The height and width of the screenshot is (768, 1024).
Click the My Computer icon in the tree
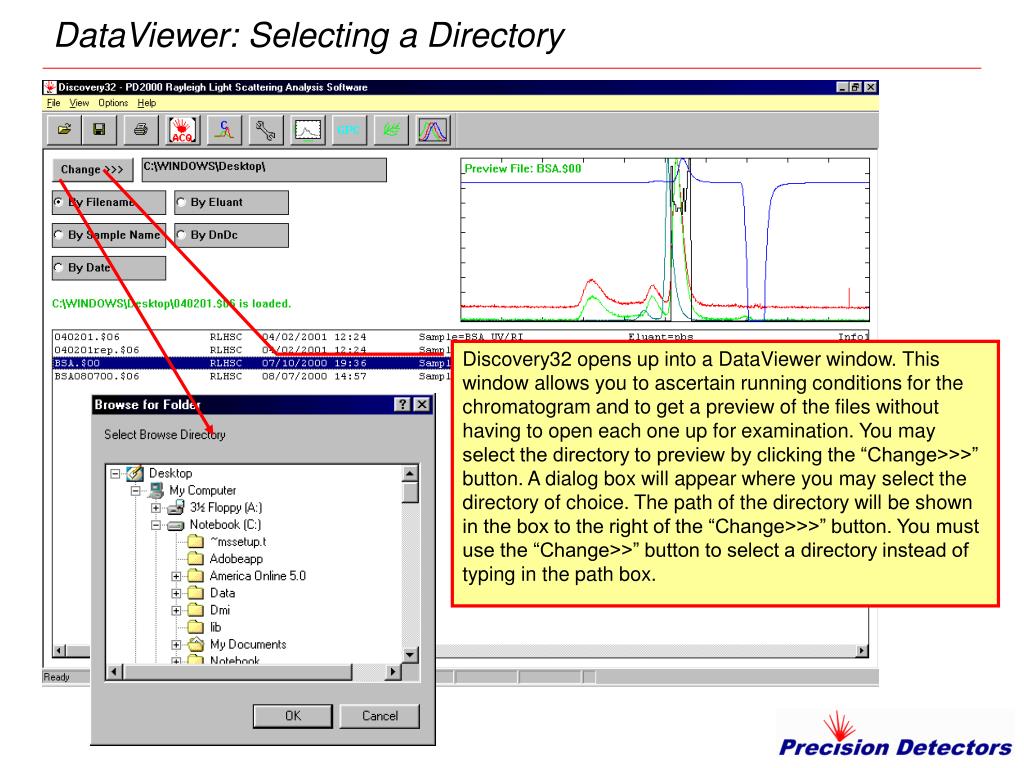click(156, 490)
